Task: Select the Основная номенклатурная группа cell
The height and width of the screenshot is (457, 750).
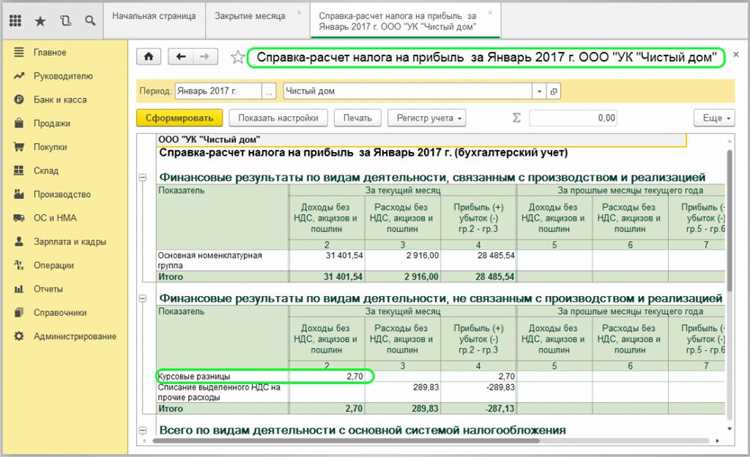Action: 222,260
